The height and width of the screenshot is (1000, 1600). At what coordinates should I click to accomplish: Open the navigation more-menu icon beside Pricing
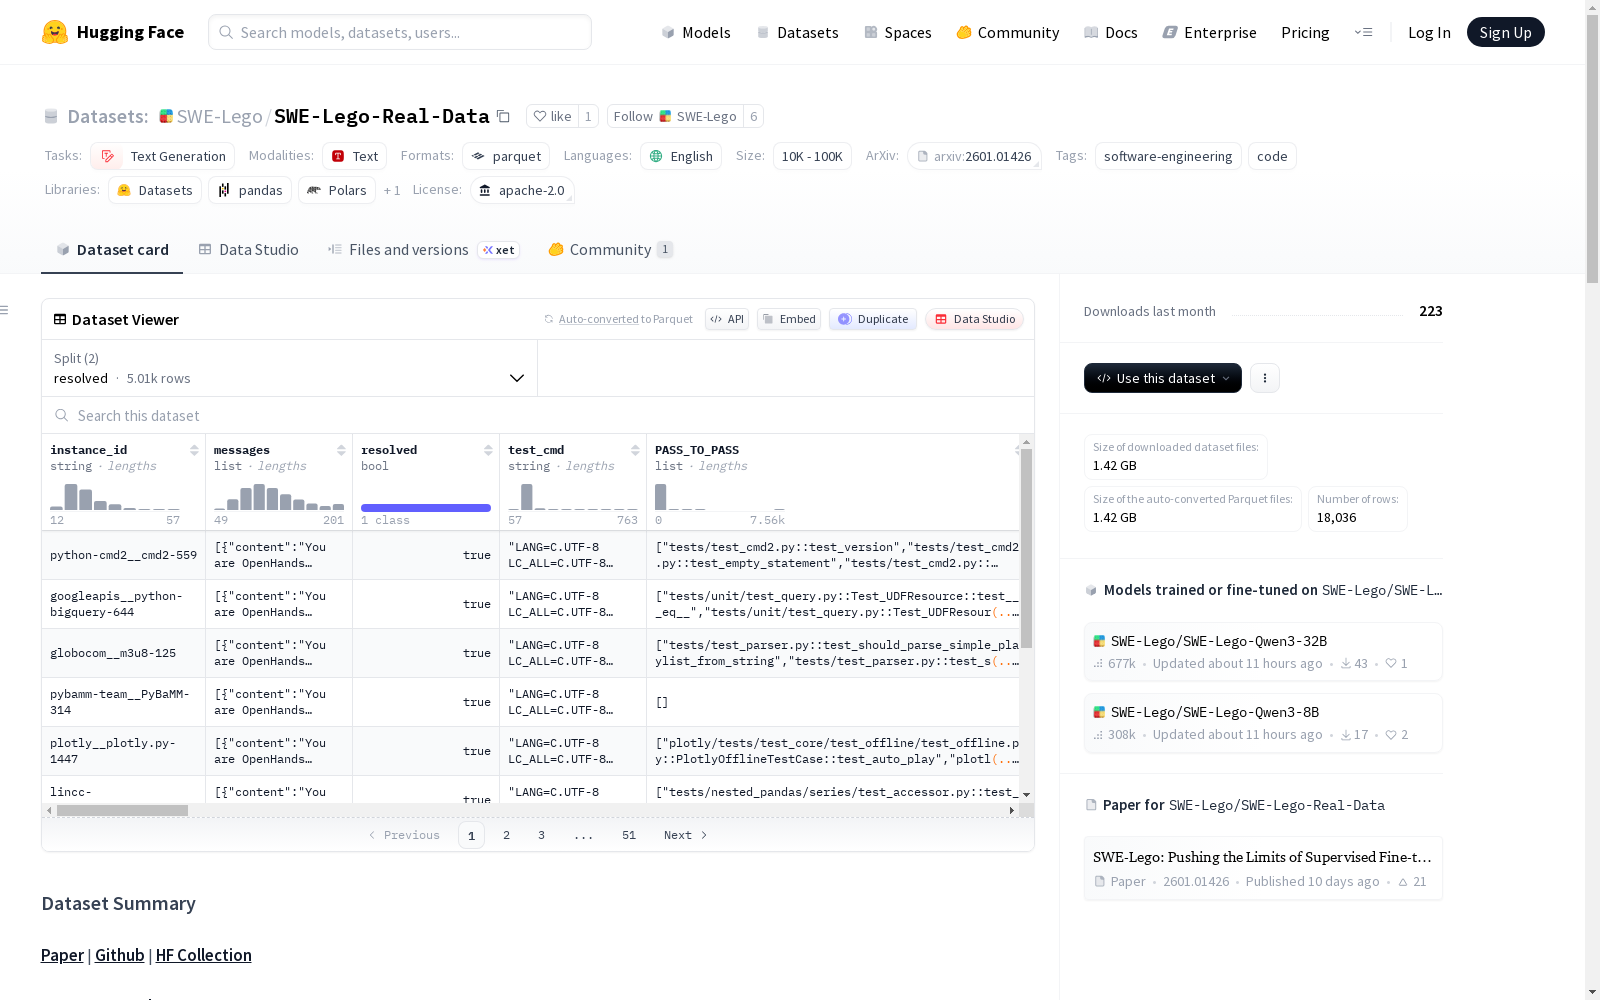coord(1363,32)
